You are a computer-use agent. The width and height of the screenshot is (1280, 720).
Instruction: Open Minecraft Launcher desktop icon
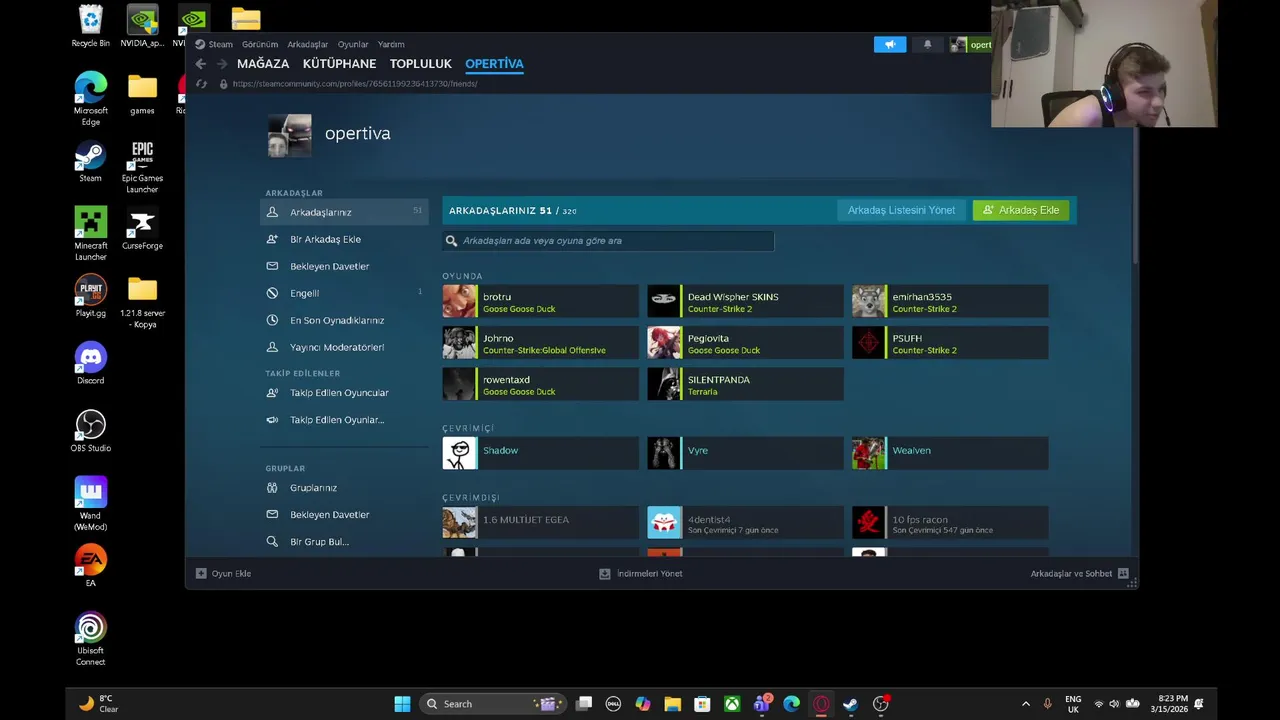(90, 233)
